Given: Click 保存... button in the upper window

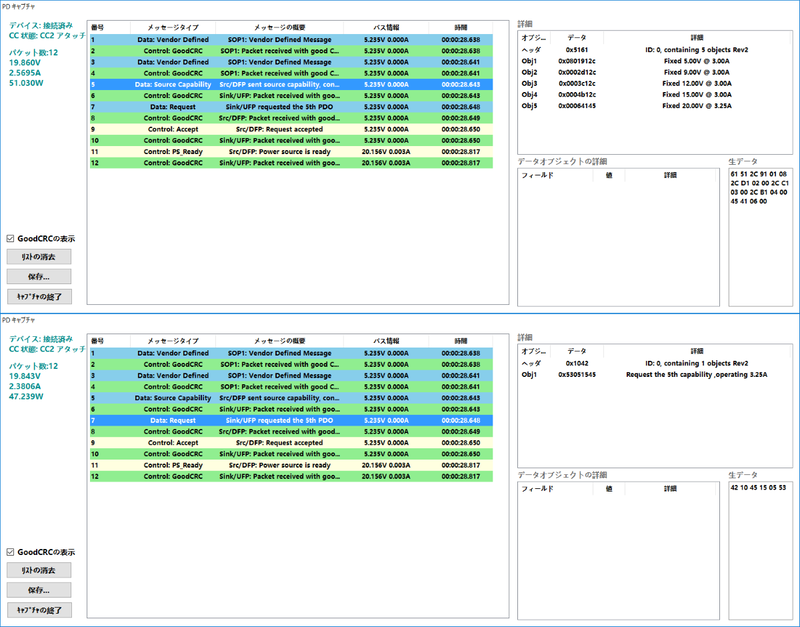Looking at the screenshot, I should click(x=39, y=277).
